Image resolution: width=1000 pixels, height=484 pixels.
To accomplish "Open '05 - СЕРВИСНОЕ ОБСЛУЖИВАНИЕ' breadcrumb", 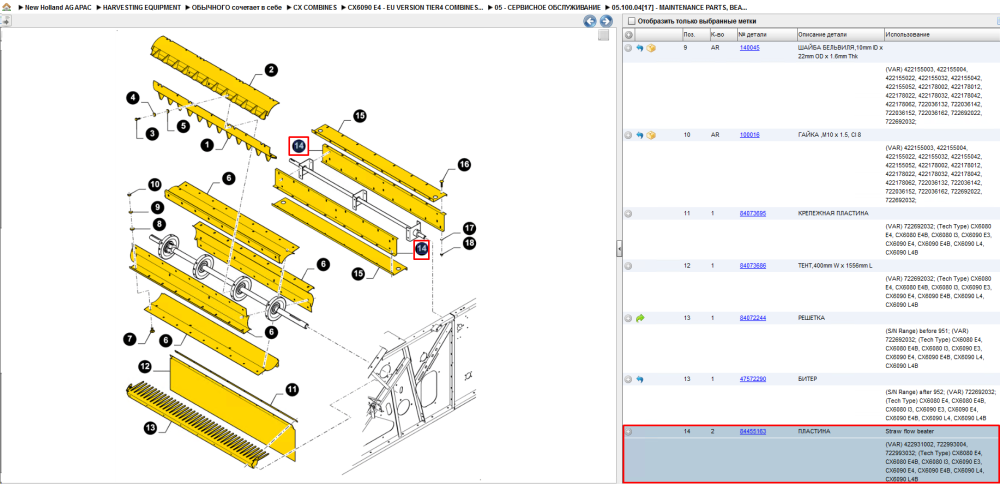I will [x=547, y=7].
